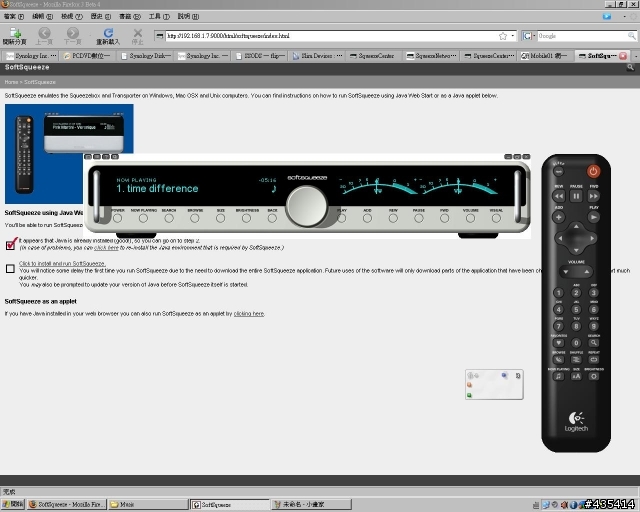Click number 5 on the remote keypad
Screen dimensions: 640x512
(576, 309)
